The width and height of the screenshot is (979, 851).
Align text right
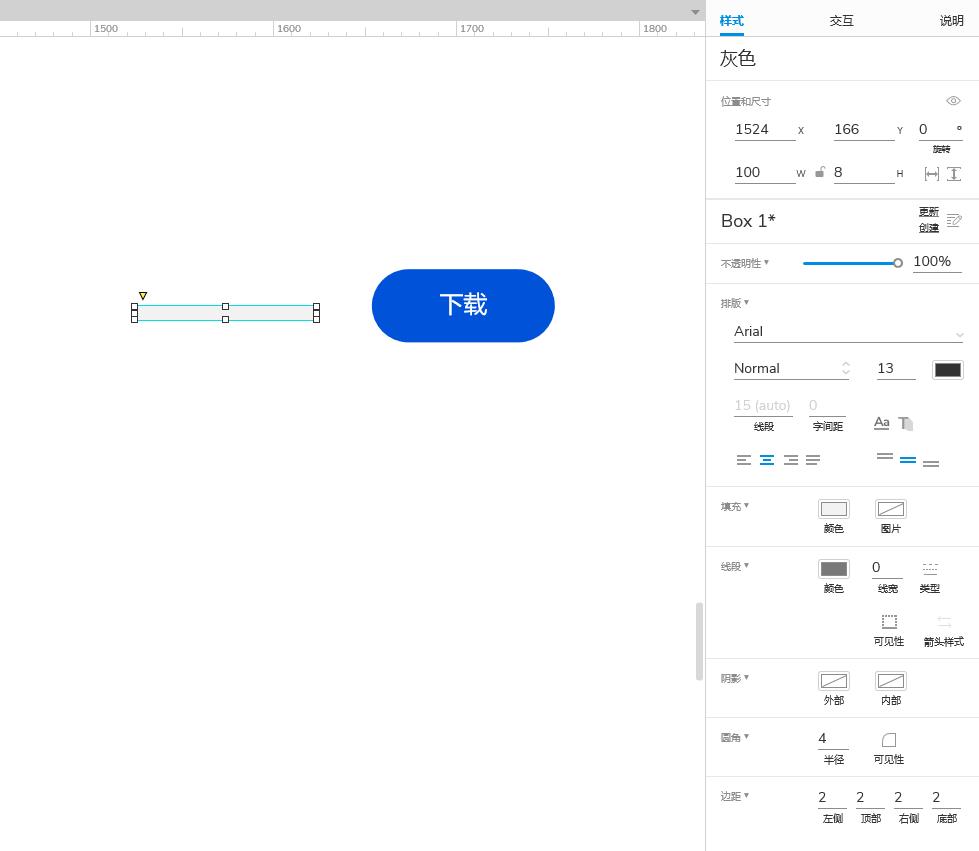pyautogui.click(x=790, y=460)
